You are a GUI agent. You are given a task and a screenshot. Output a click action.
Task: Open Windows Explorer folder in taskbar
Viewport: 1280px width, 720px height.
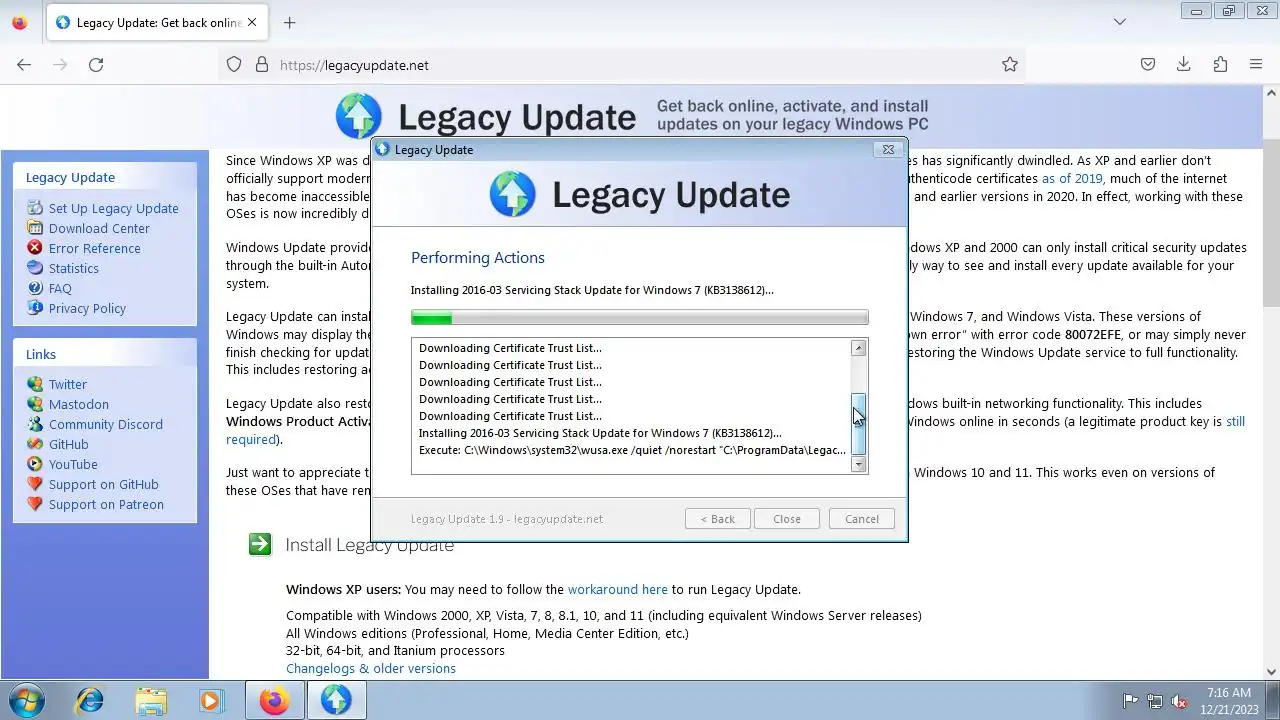point(151,700)
